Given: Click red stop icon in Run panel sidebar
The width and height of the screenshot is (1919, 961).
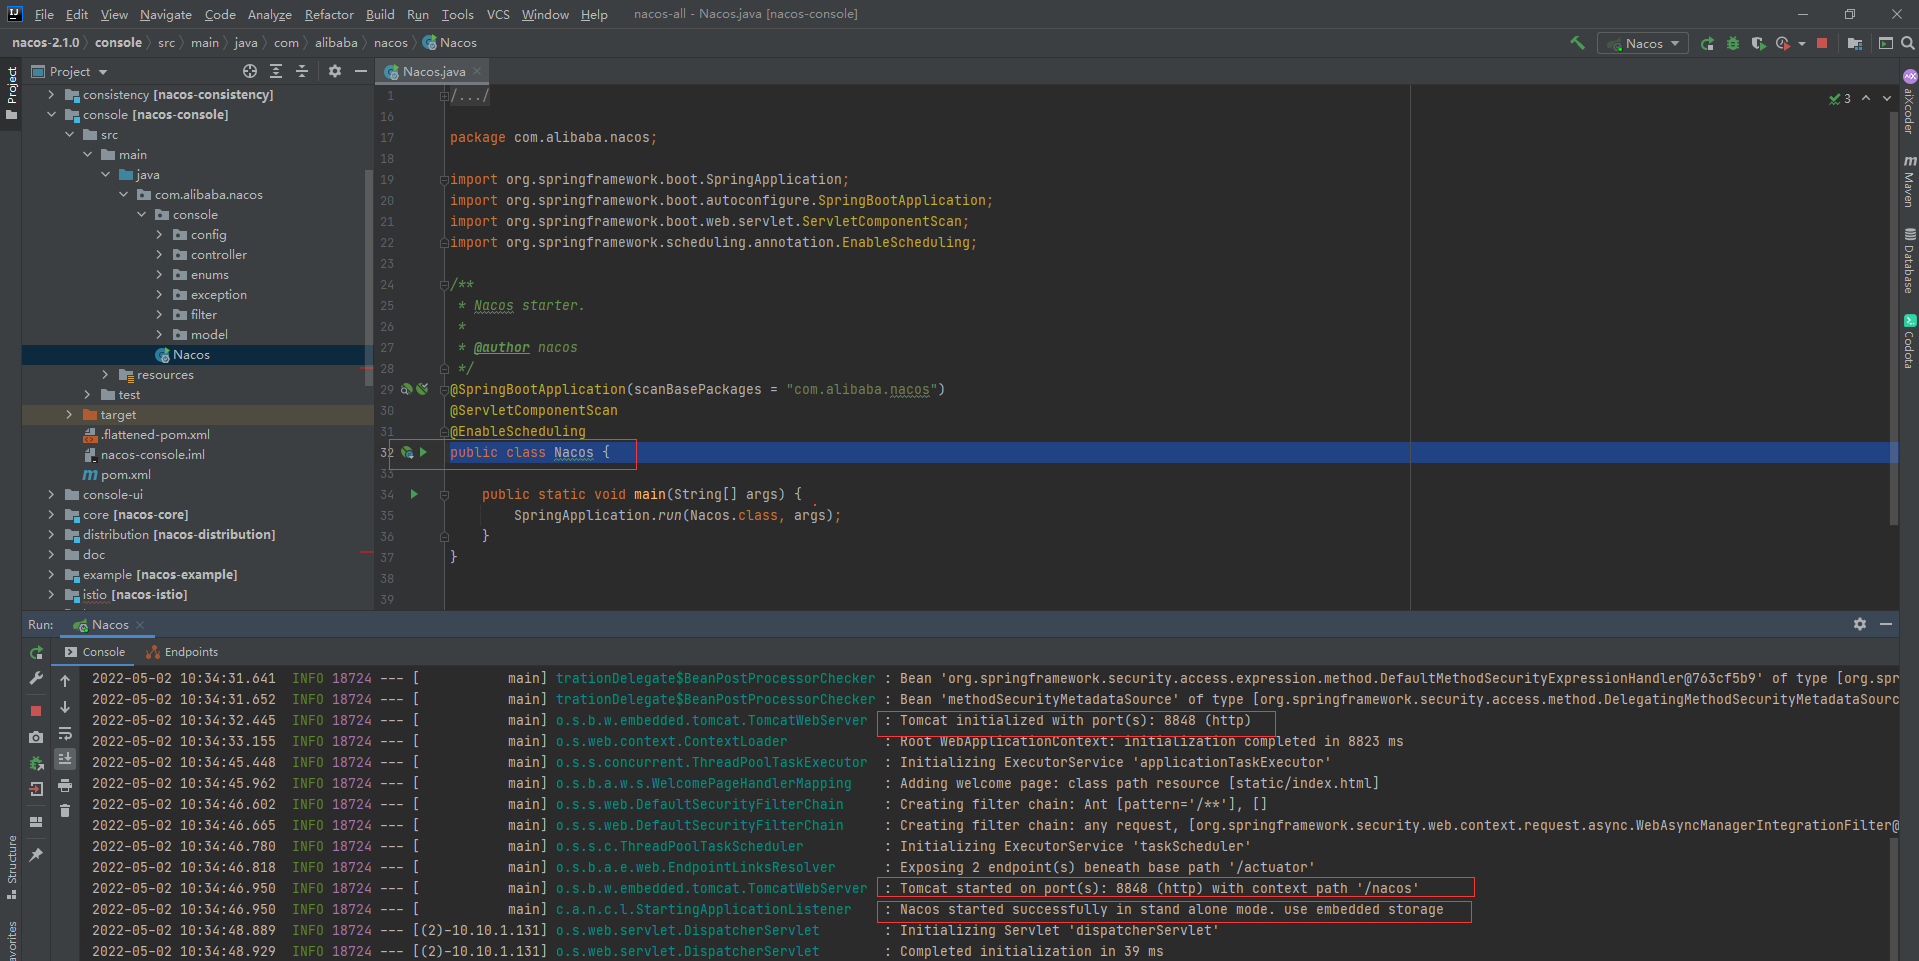Looking at the screenshot, I should [36, 710].
